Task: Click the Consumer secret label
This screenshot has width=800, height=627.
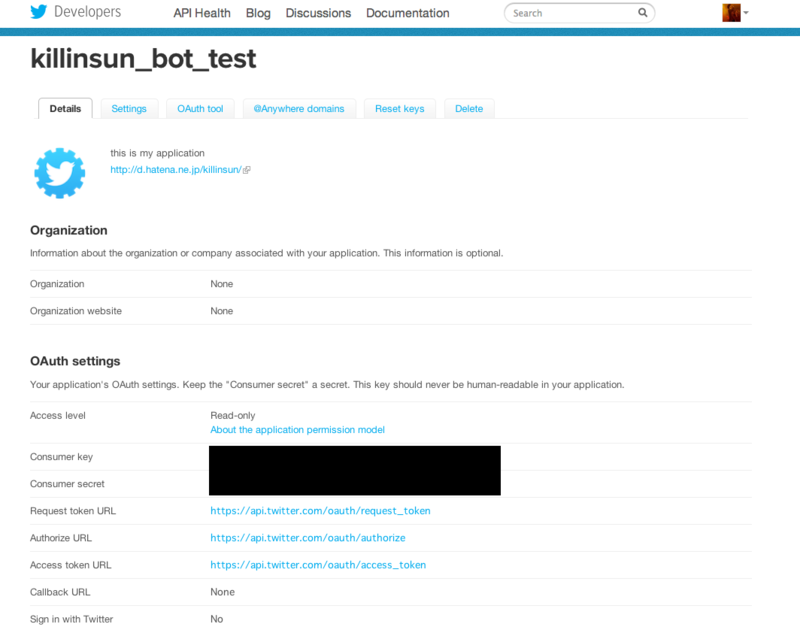Action: click(67, 484)
